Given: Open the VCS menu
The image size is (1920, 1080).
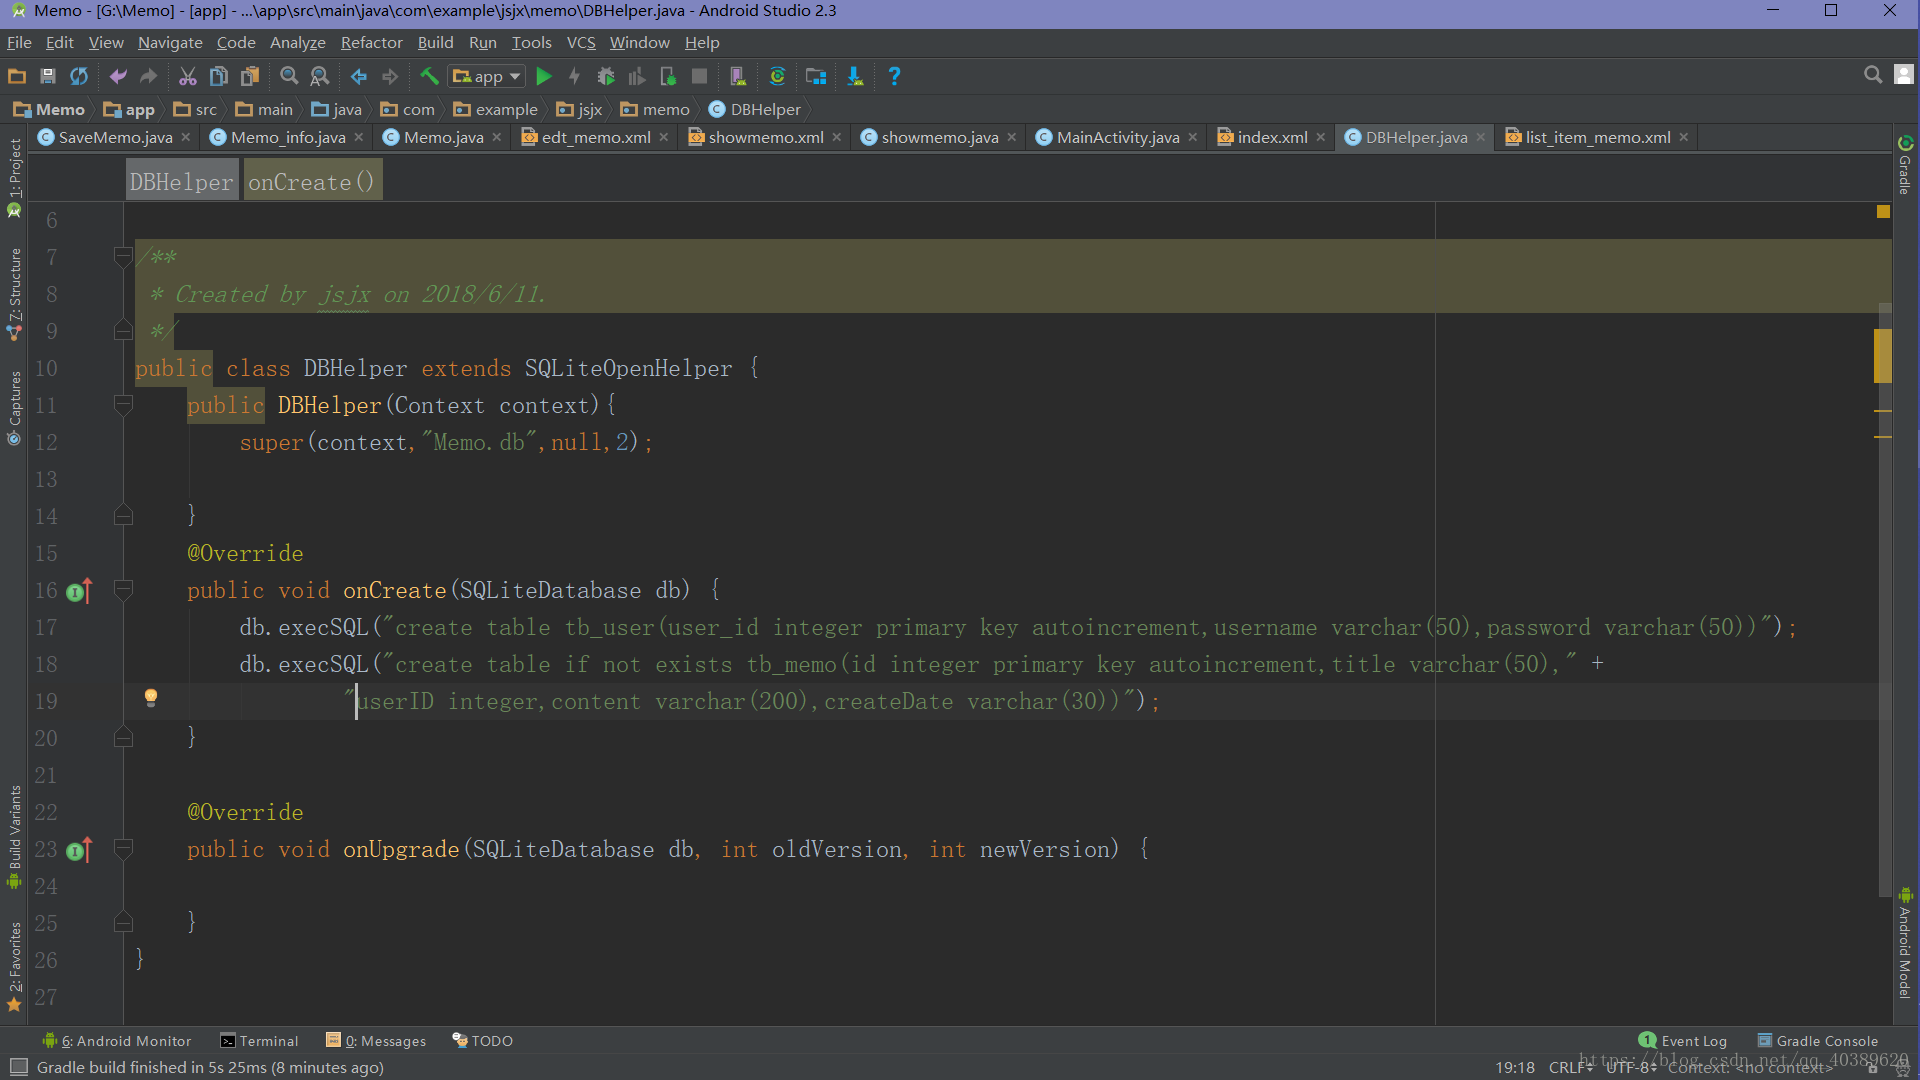Looking at the screenshot, I should click(x=581, y=42).
